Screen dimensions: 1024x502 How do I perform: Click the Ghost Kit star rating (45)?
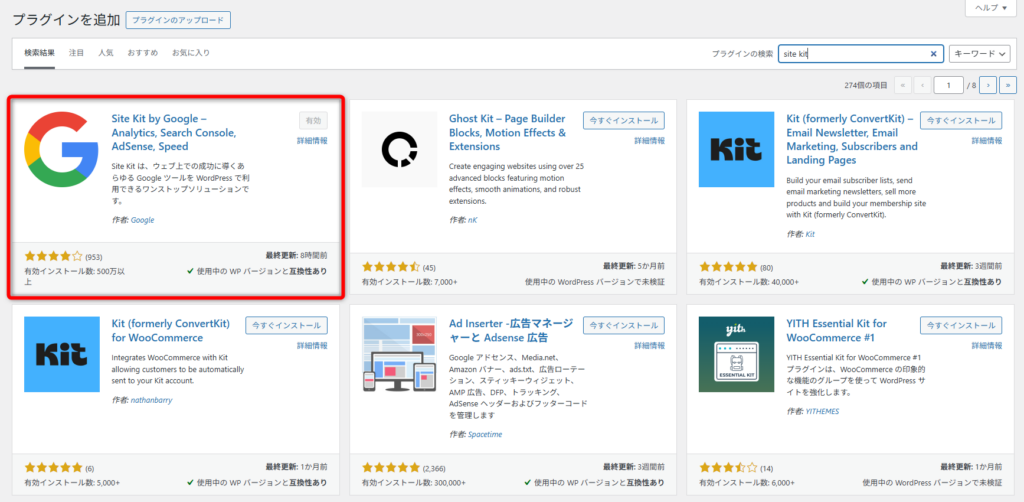391,267
